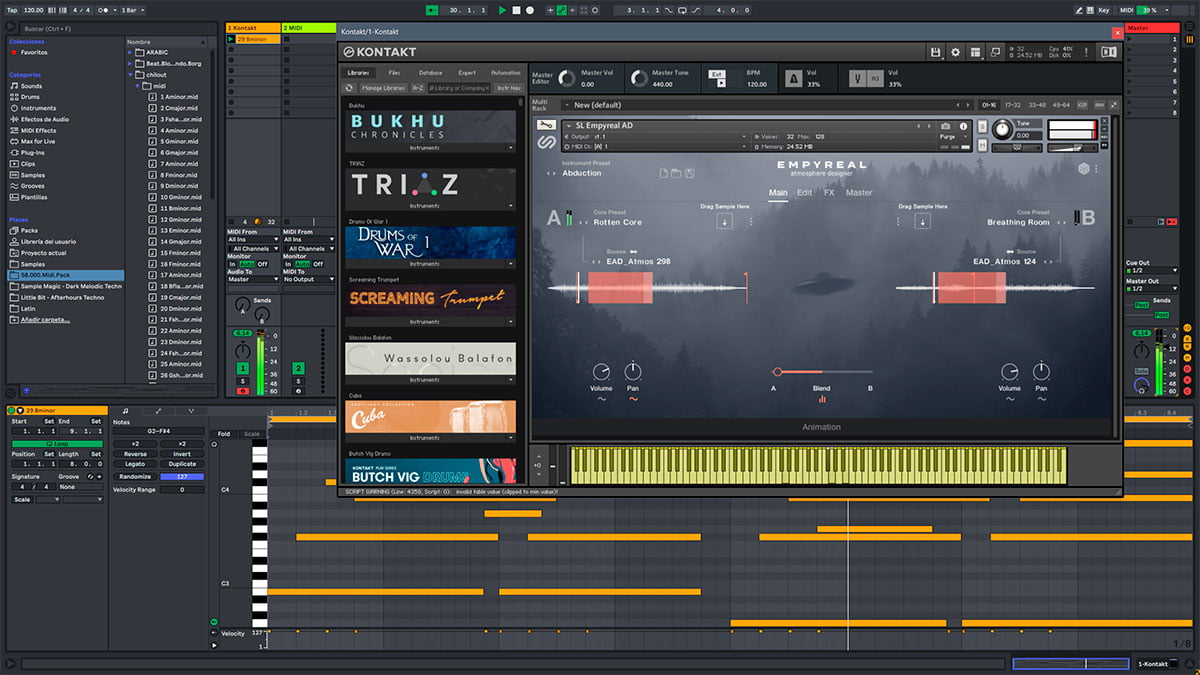
Task: Open the SL Empyreal AD wrench editor
Action: [x=547, y=126]
